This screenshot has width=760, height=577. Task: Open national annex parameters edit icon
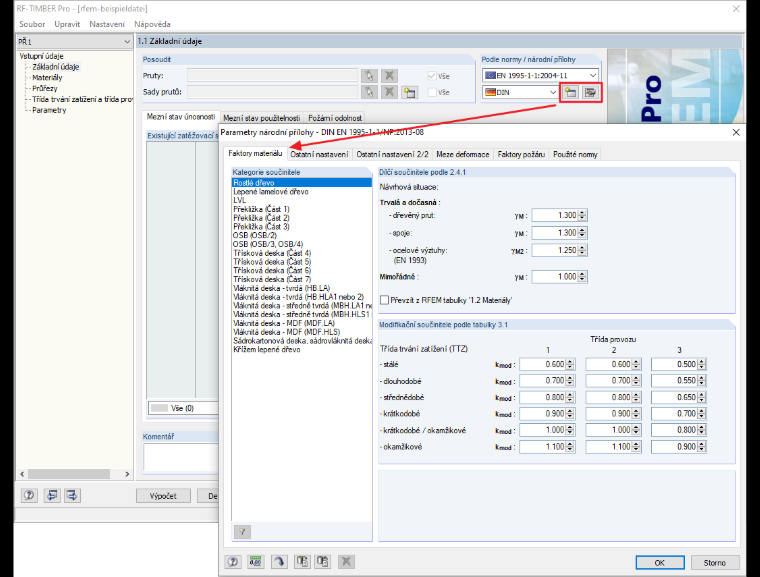pyautogui.click(x=590, y=92)
